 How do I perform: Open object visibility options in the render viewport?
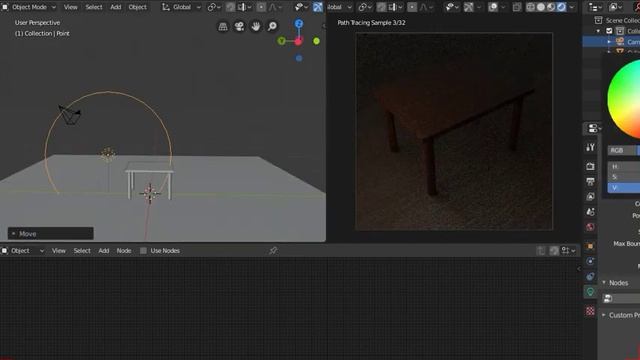[x=452, y=7]
